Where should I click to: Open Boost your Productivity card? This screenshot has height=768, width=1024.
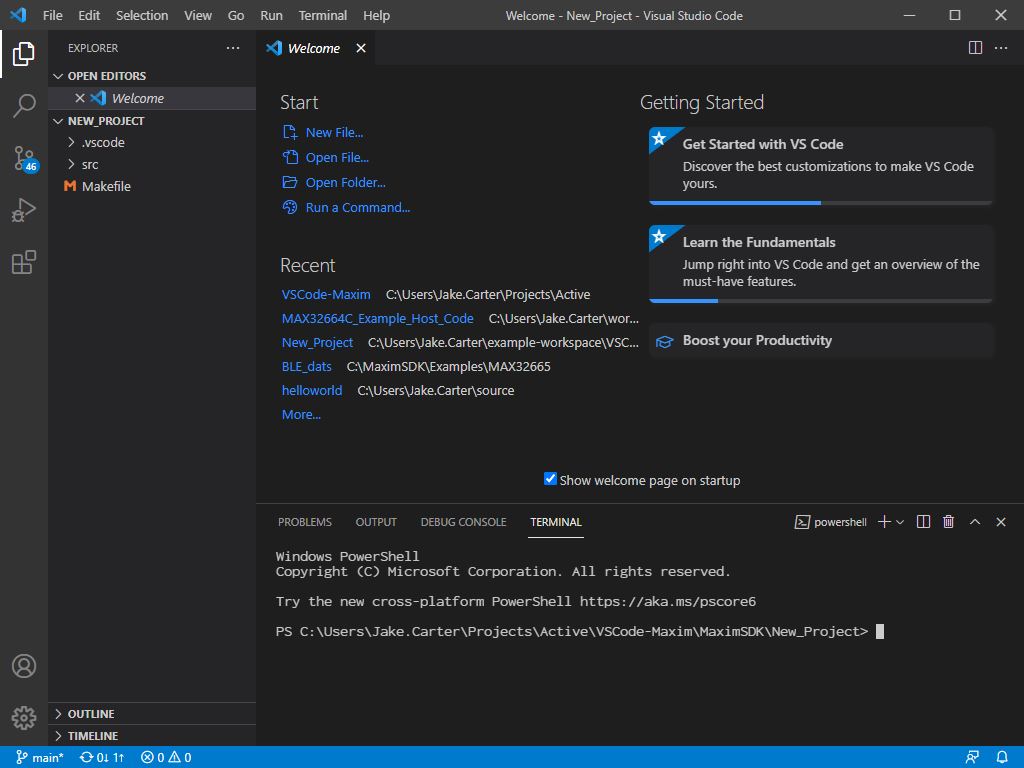[821, 340]
